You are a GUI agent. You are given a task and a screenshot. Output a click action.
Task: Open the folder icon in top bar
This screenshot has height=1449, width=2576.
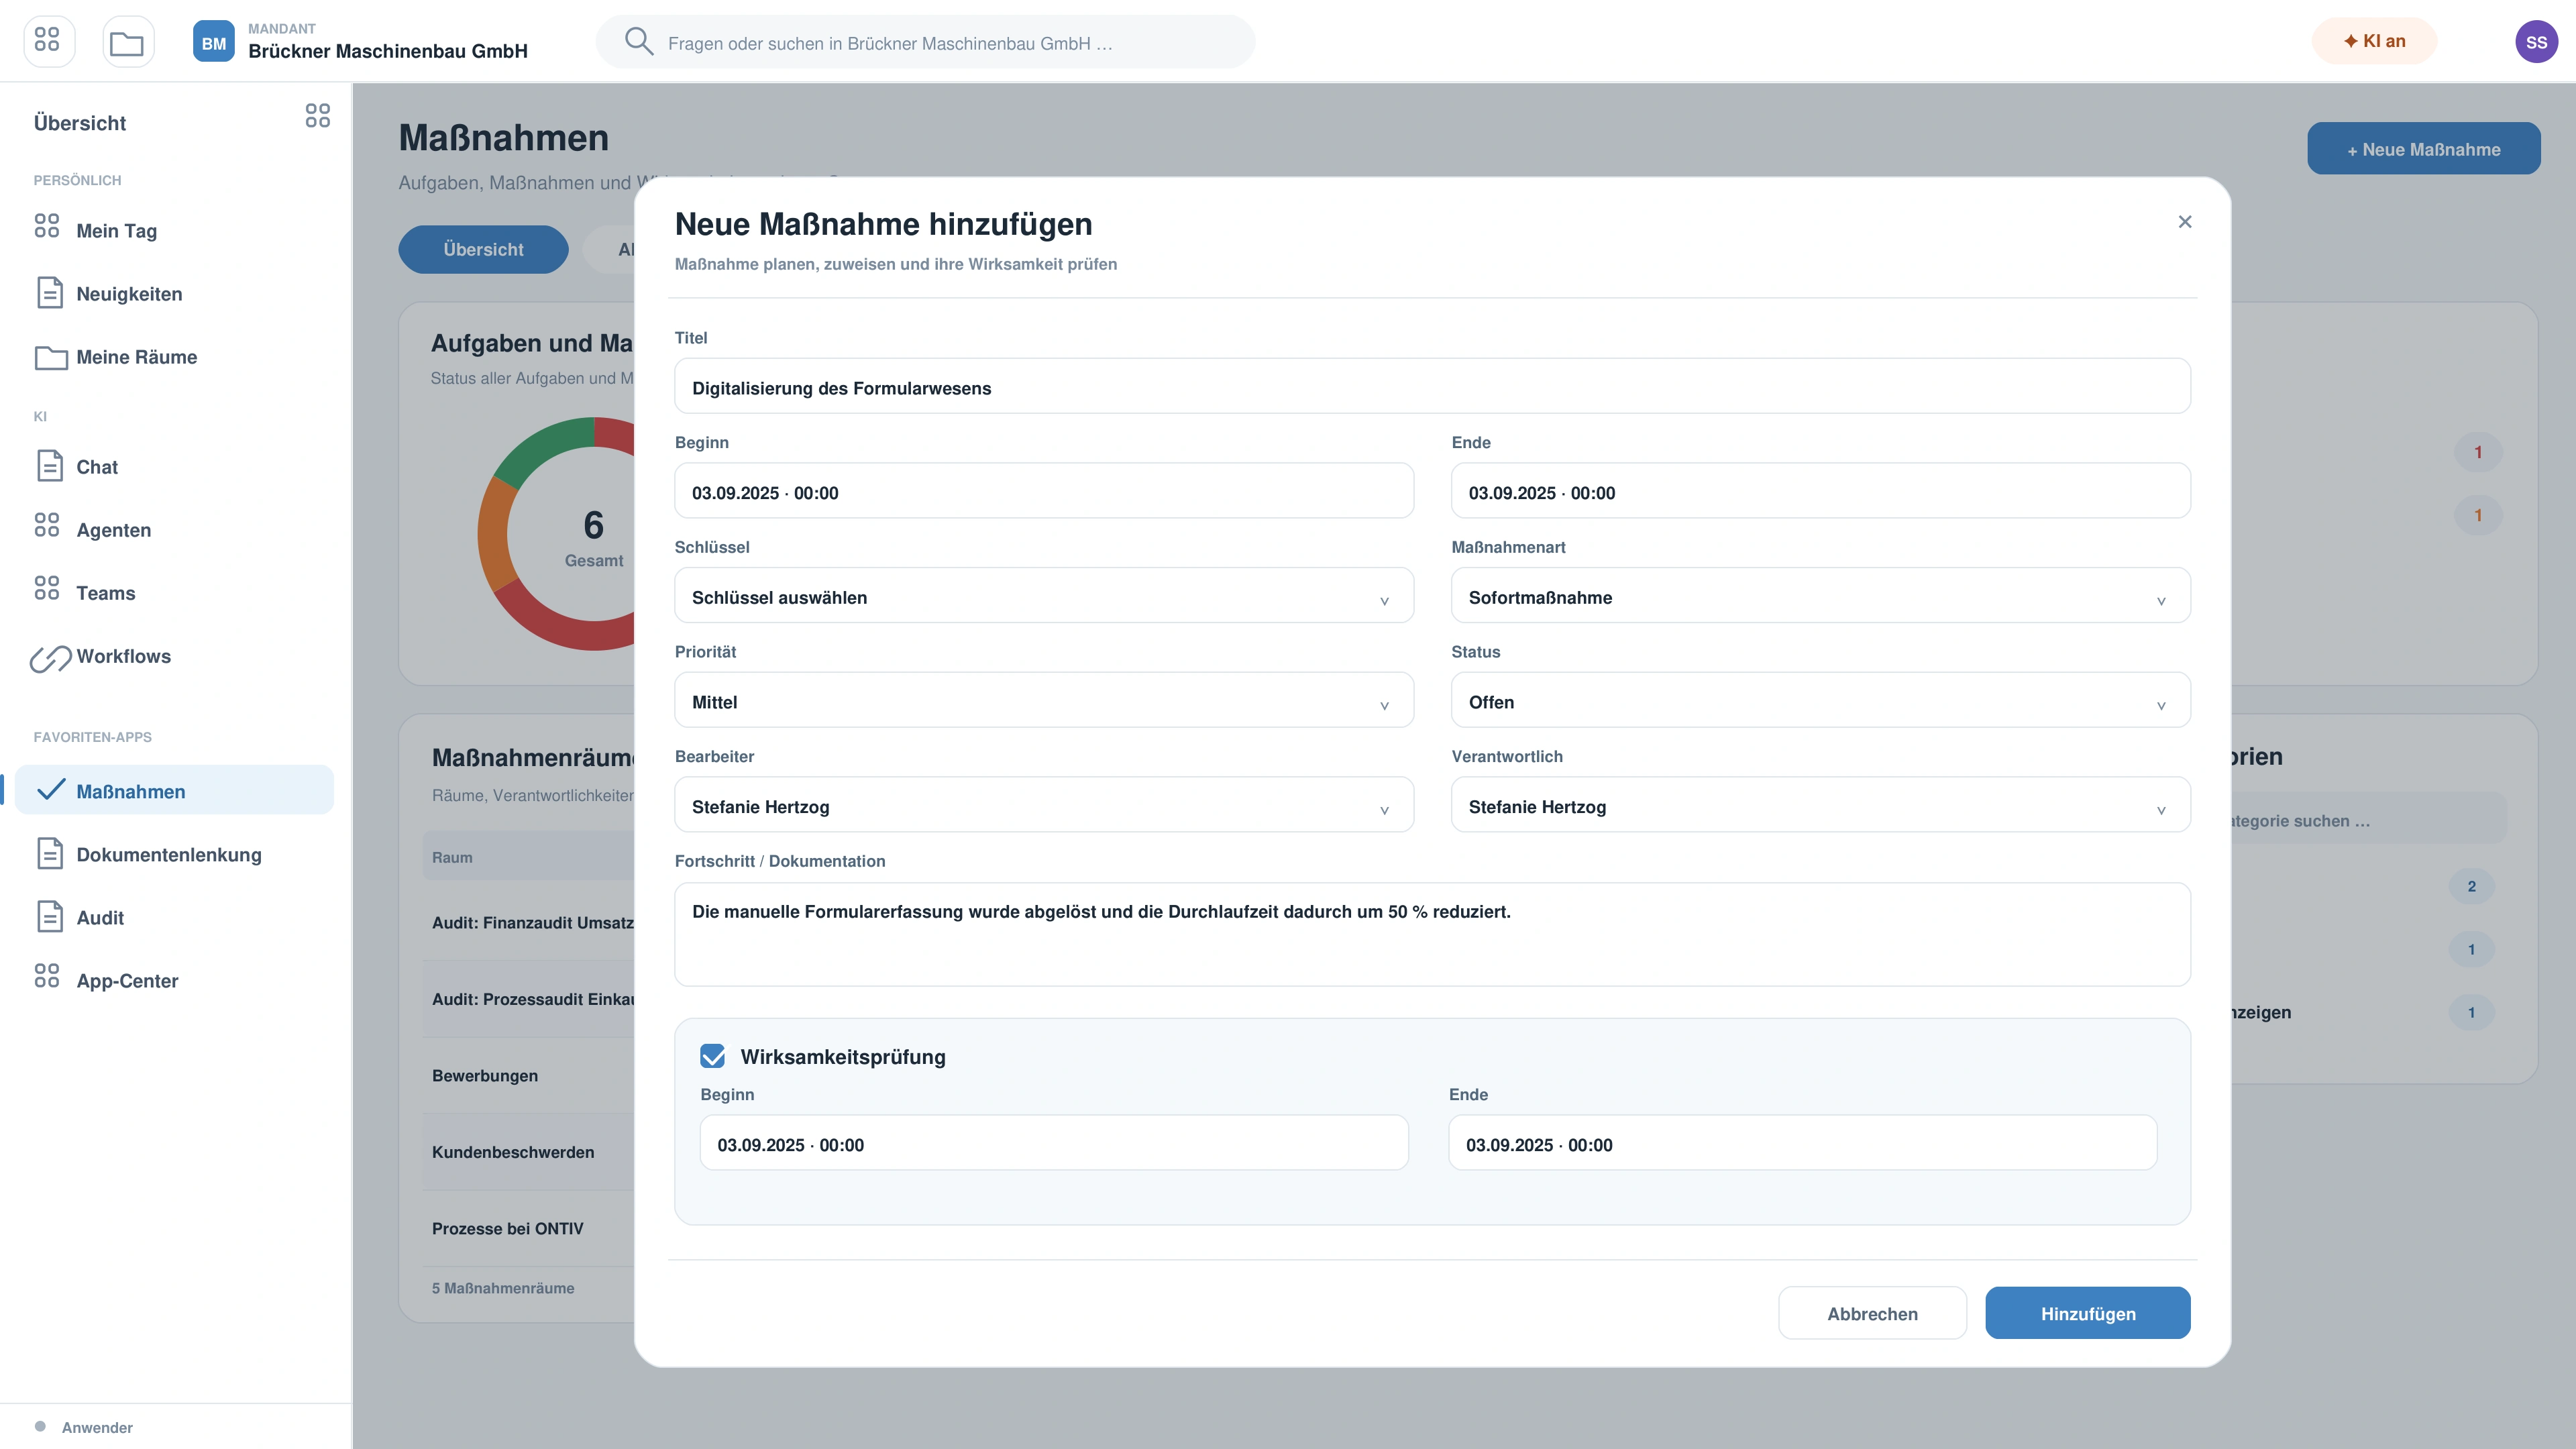[127, 41]
